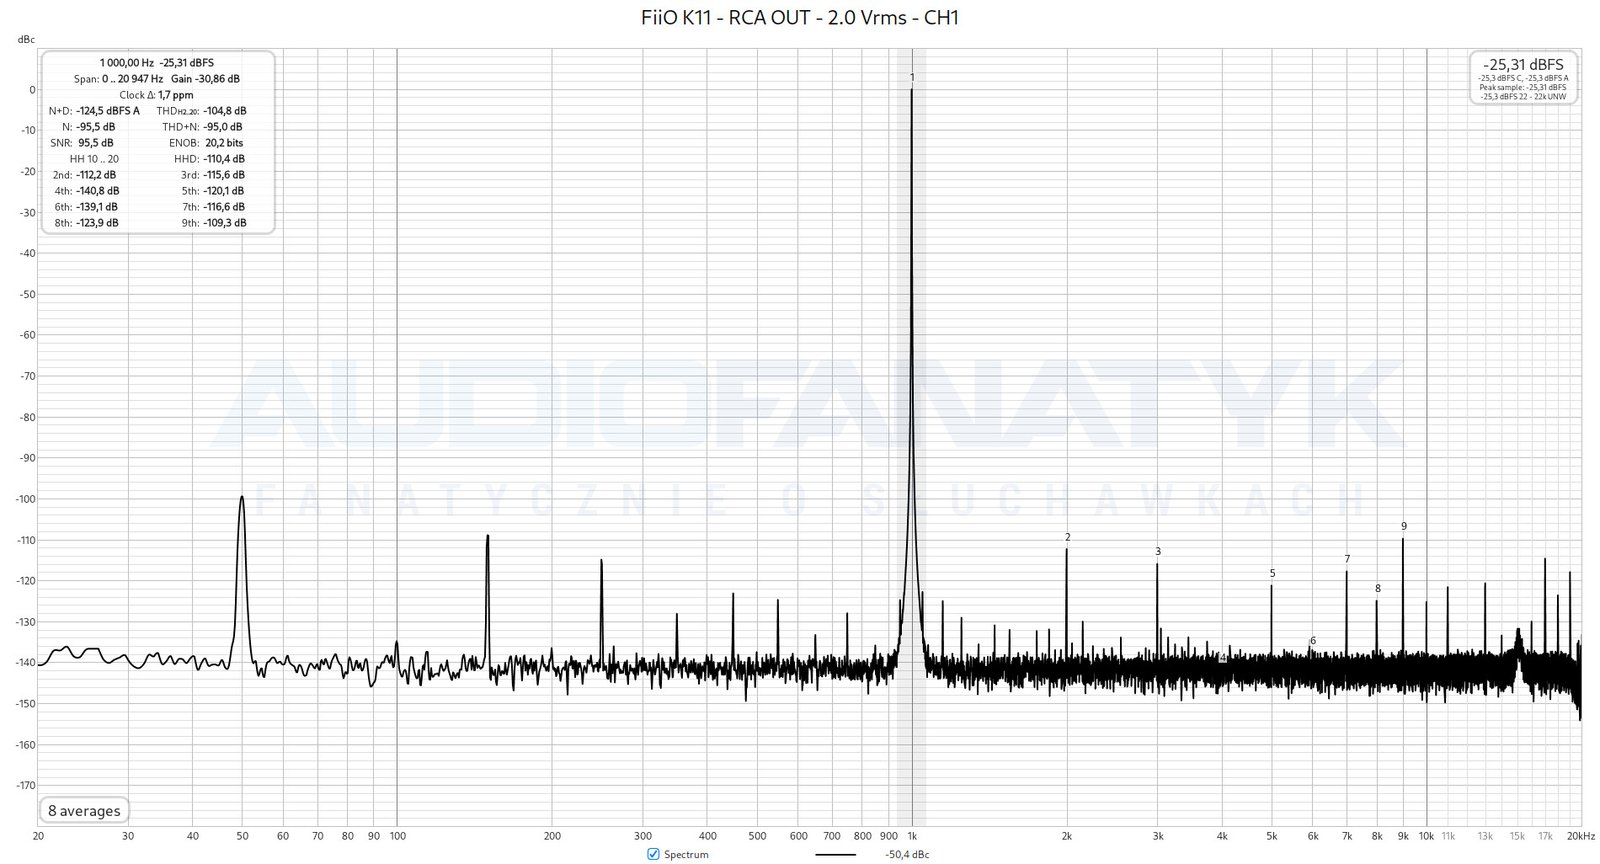Click the '50' Hz tick on the frequency axis

[x=242, y=836]
